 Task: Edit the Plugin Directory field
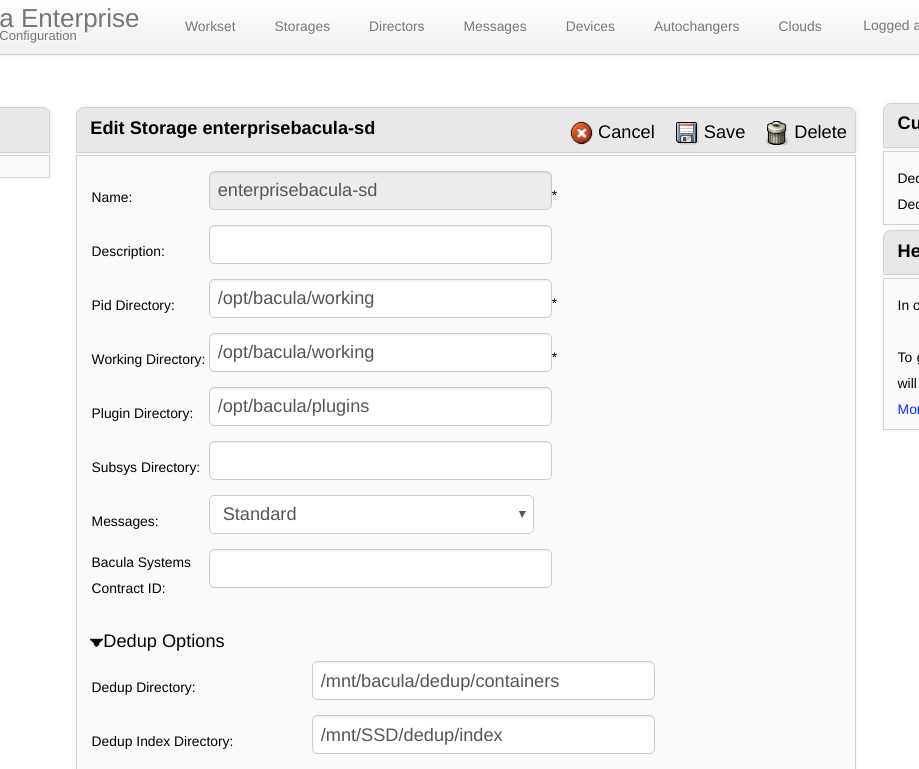[380, 406]
